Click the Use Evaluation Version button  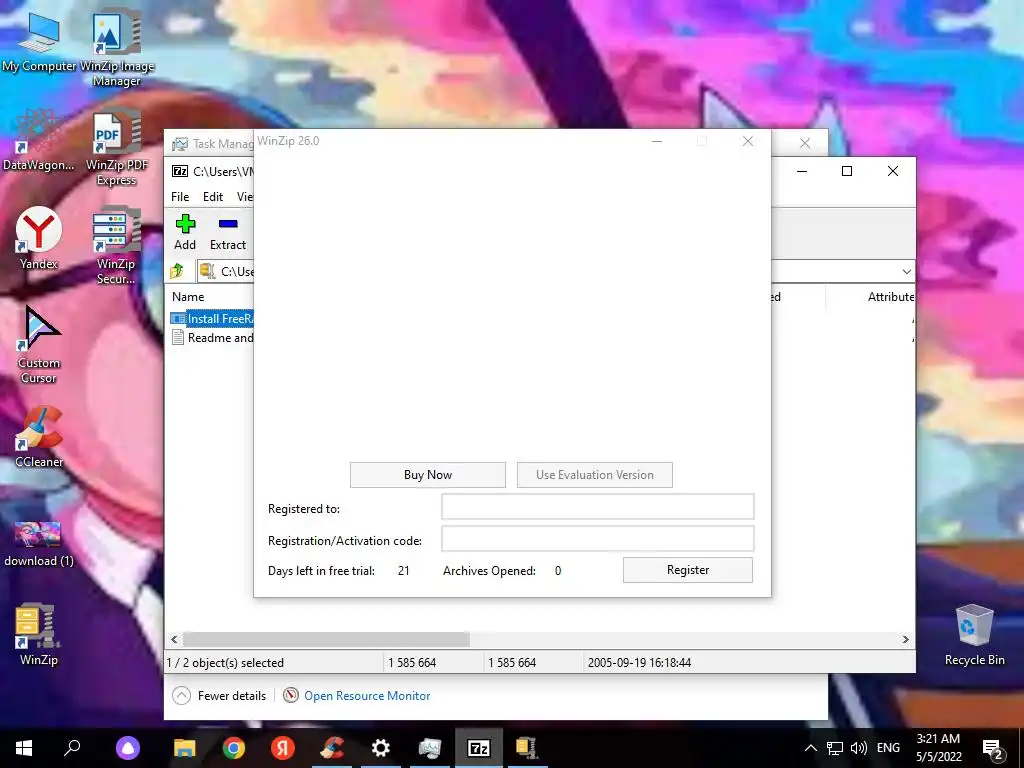click(594, 475)
